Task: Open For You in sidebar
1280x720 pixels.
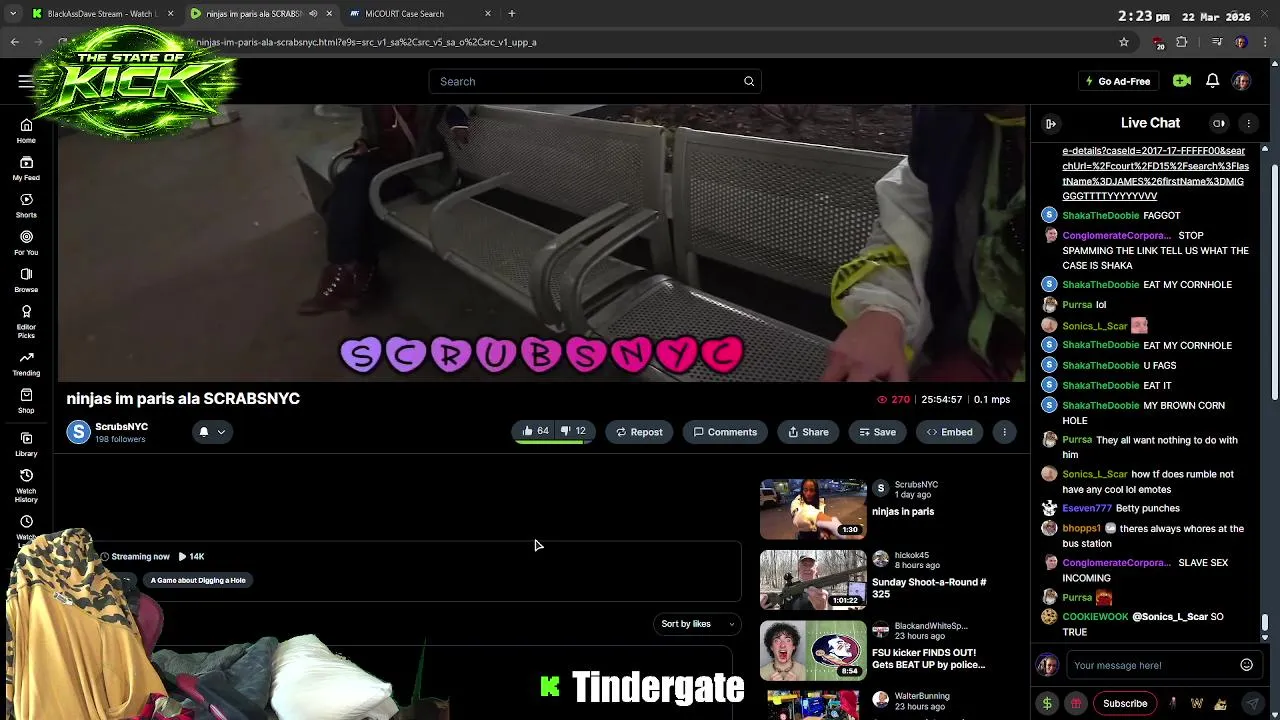Action: pos(26,243)
